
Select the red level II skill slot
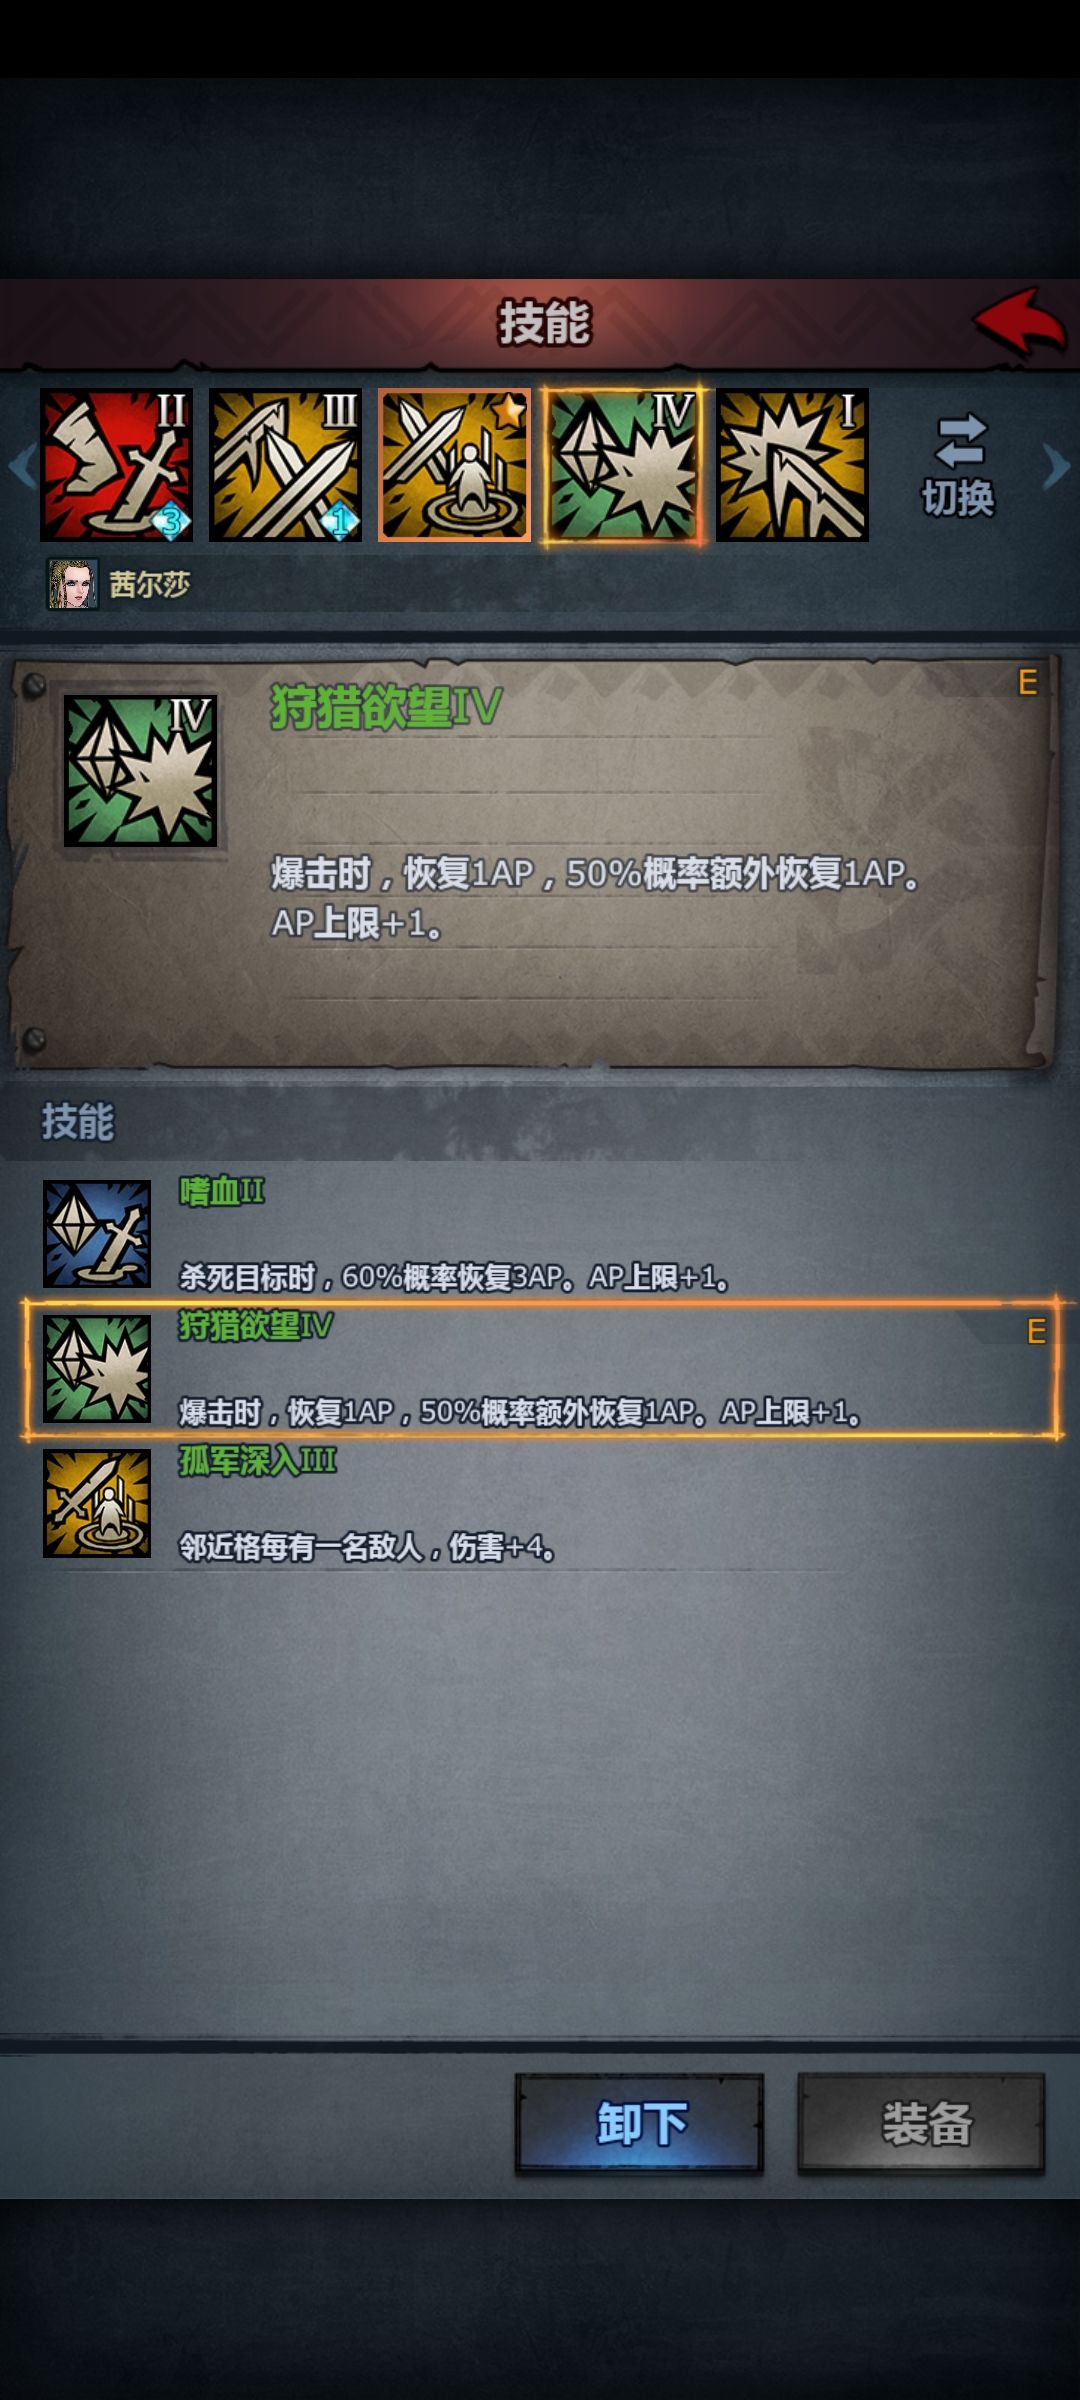coord(116,465)
